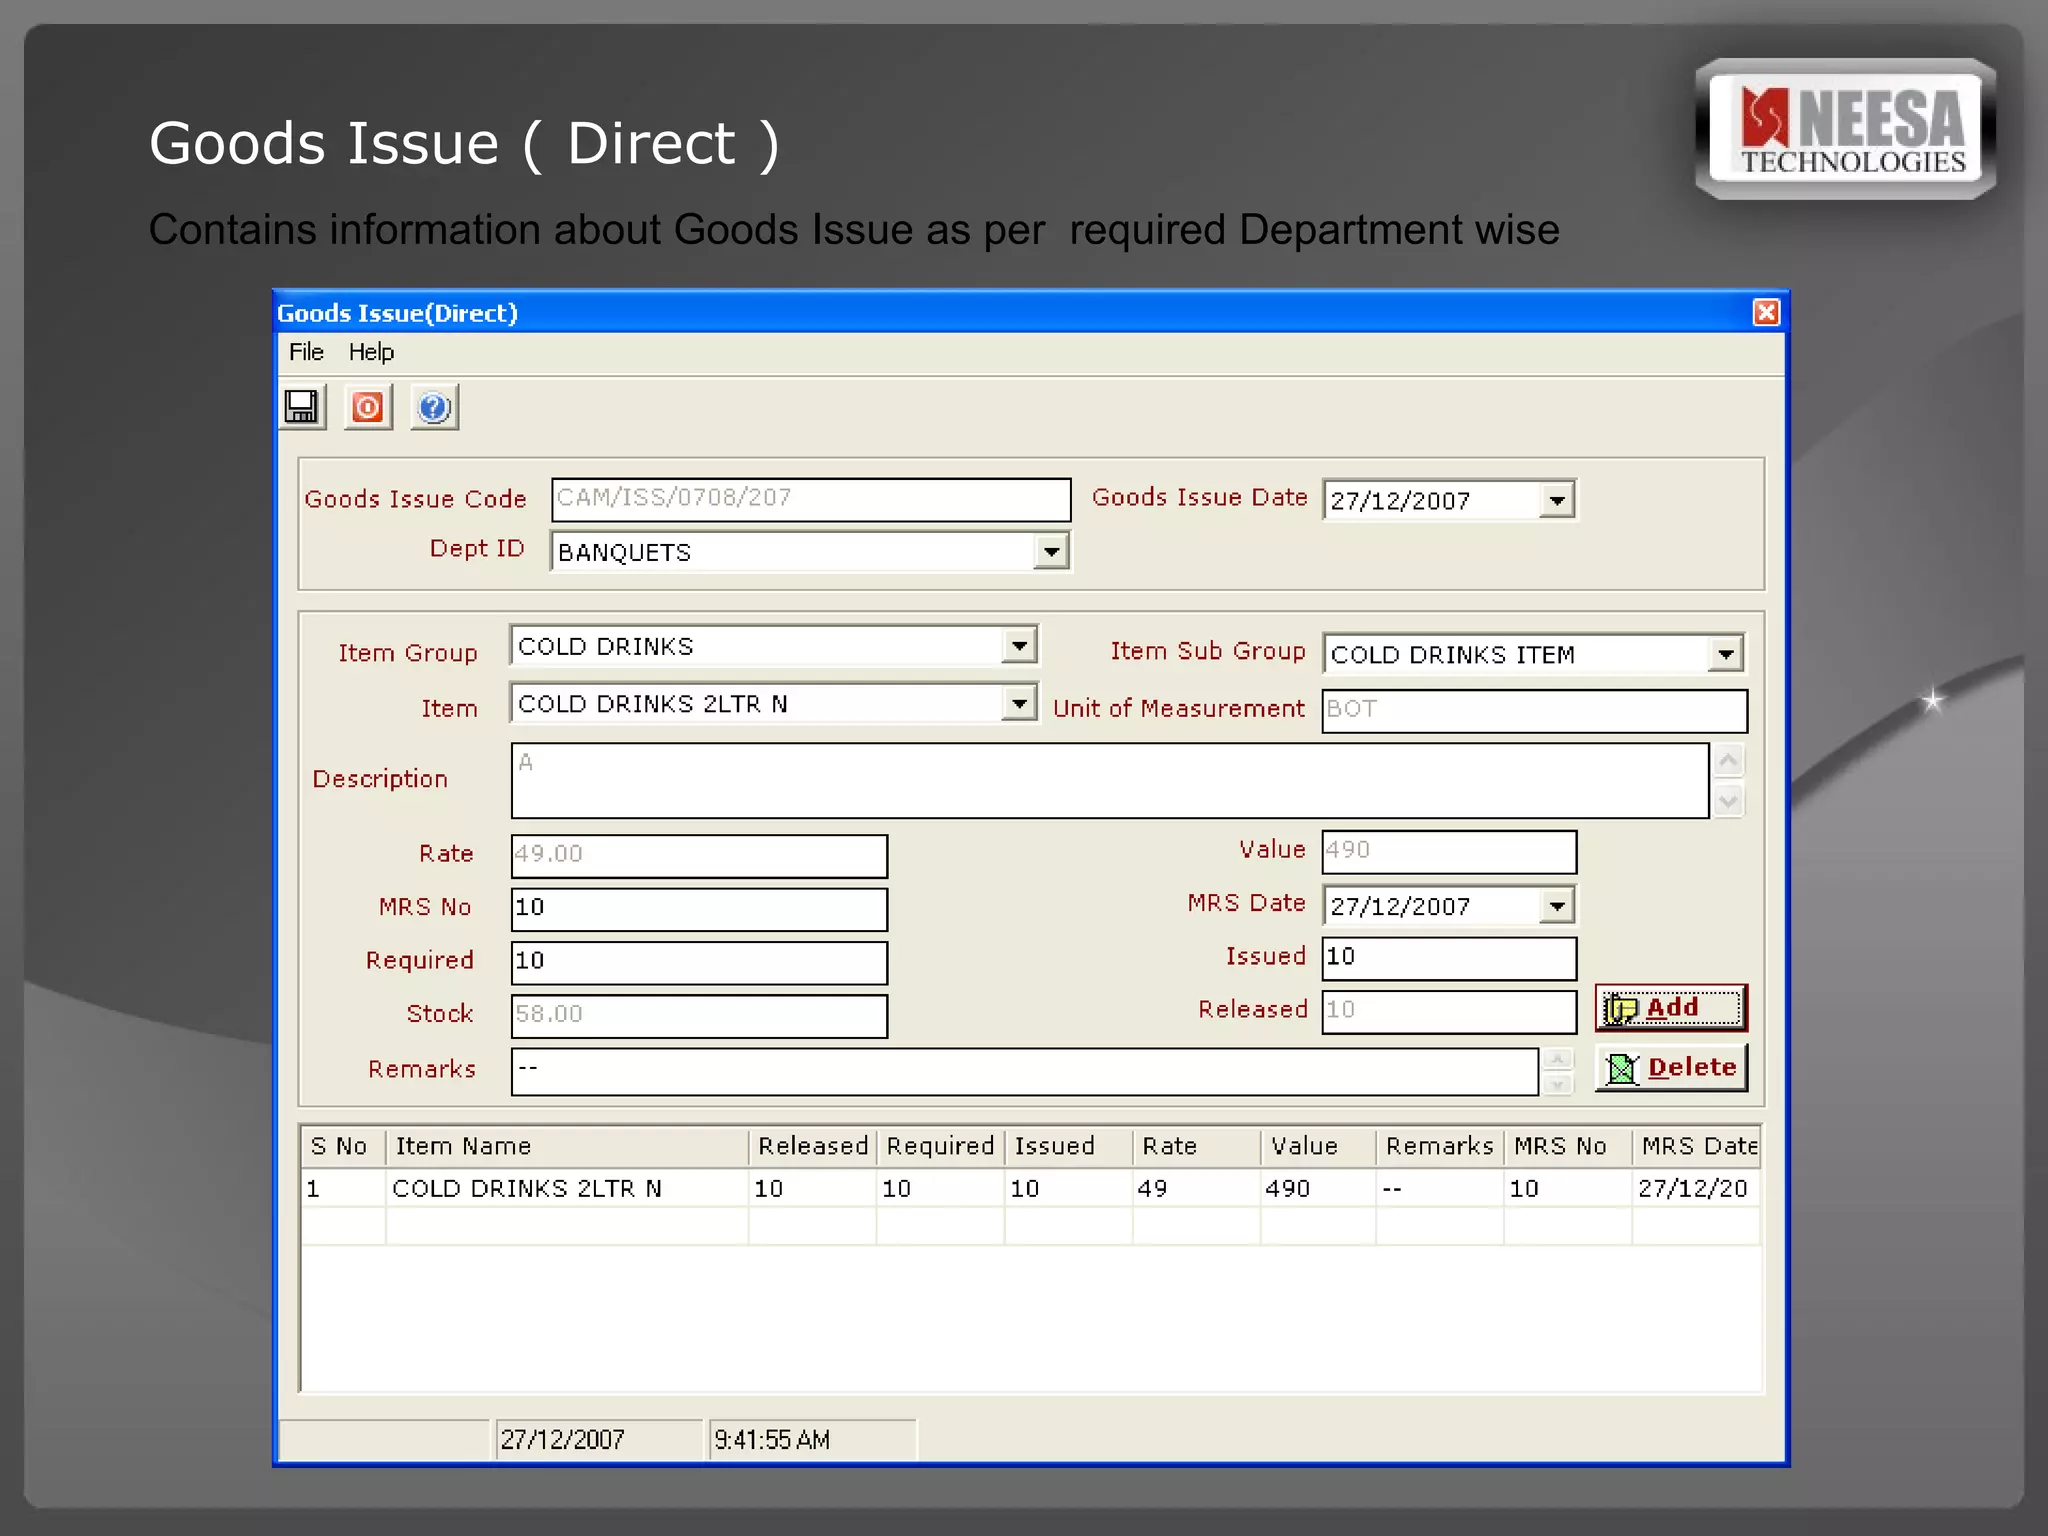The width and height of the screenshot is (2048, 1536).
Task: Expand the MRS Date dropdown arrow
Action: tap(1557, 906)
